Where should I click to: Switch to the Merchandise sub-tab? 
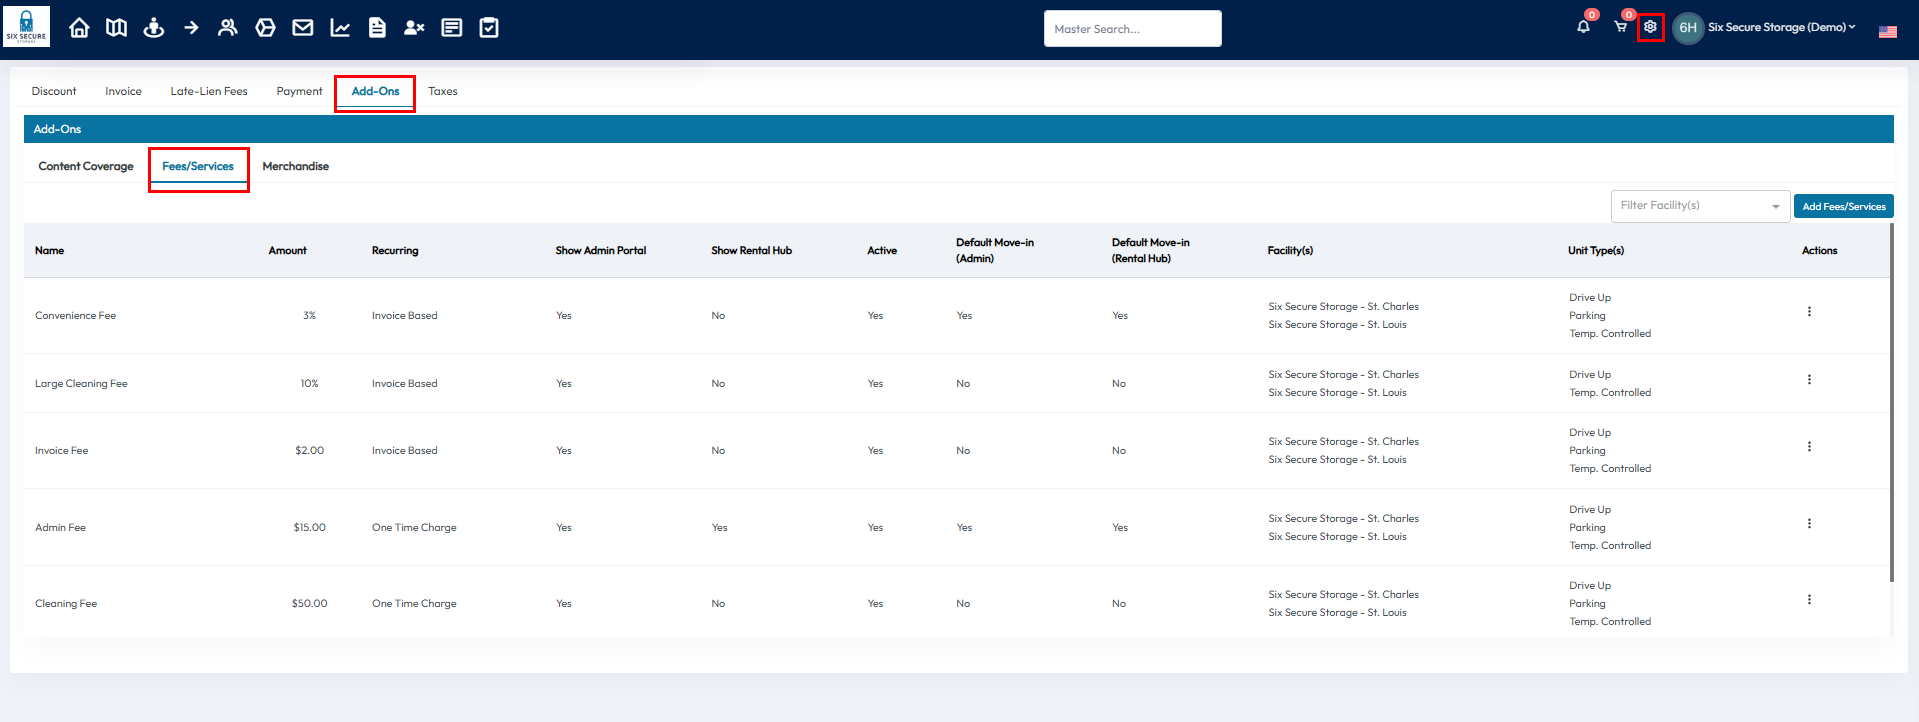tap(295, 167)
